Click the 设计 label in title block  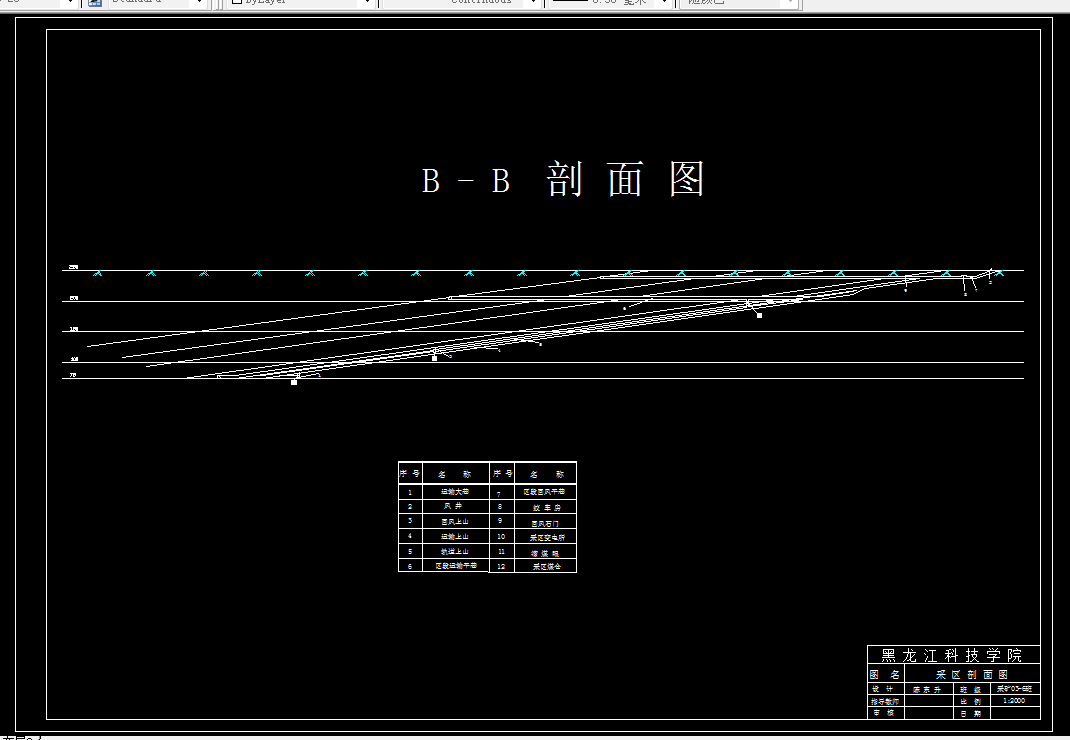tap(883, 689)
